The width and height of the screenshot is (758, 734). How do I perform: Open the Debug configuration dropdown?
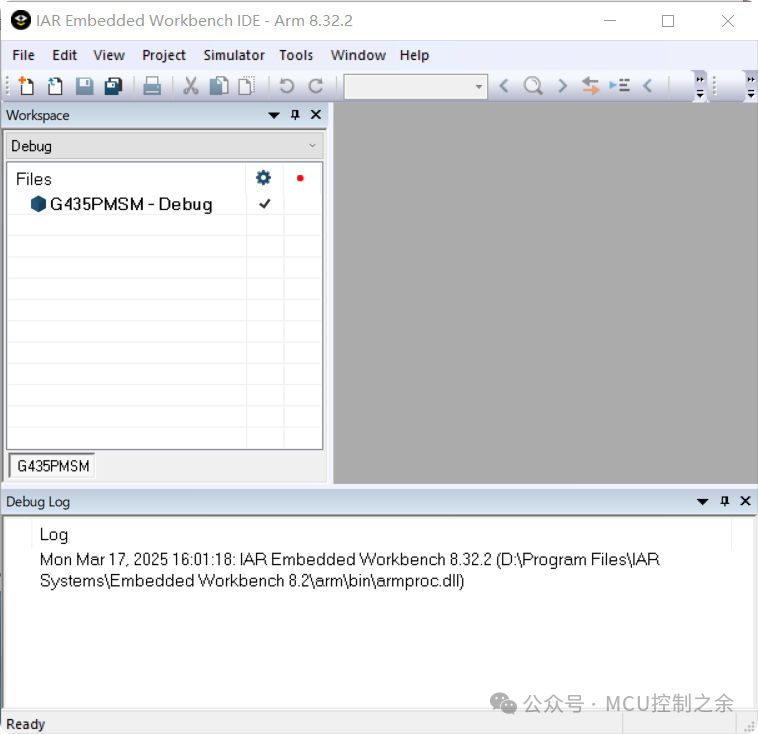pyautogui.click(x=164, y=146)
